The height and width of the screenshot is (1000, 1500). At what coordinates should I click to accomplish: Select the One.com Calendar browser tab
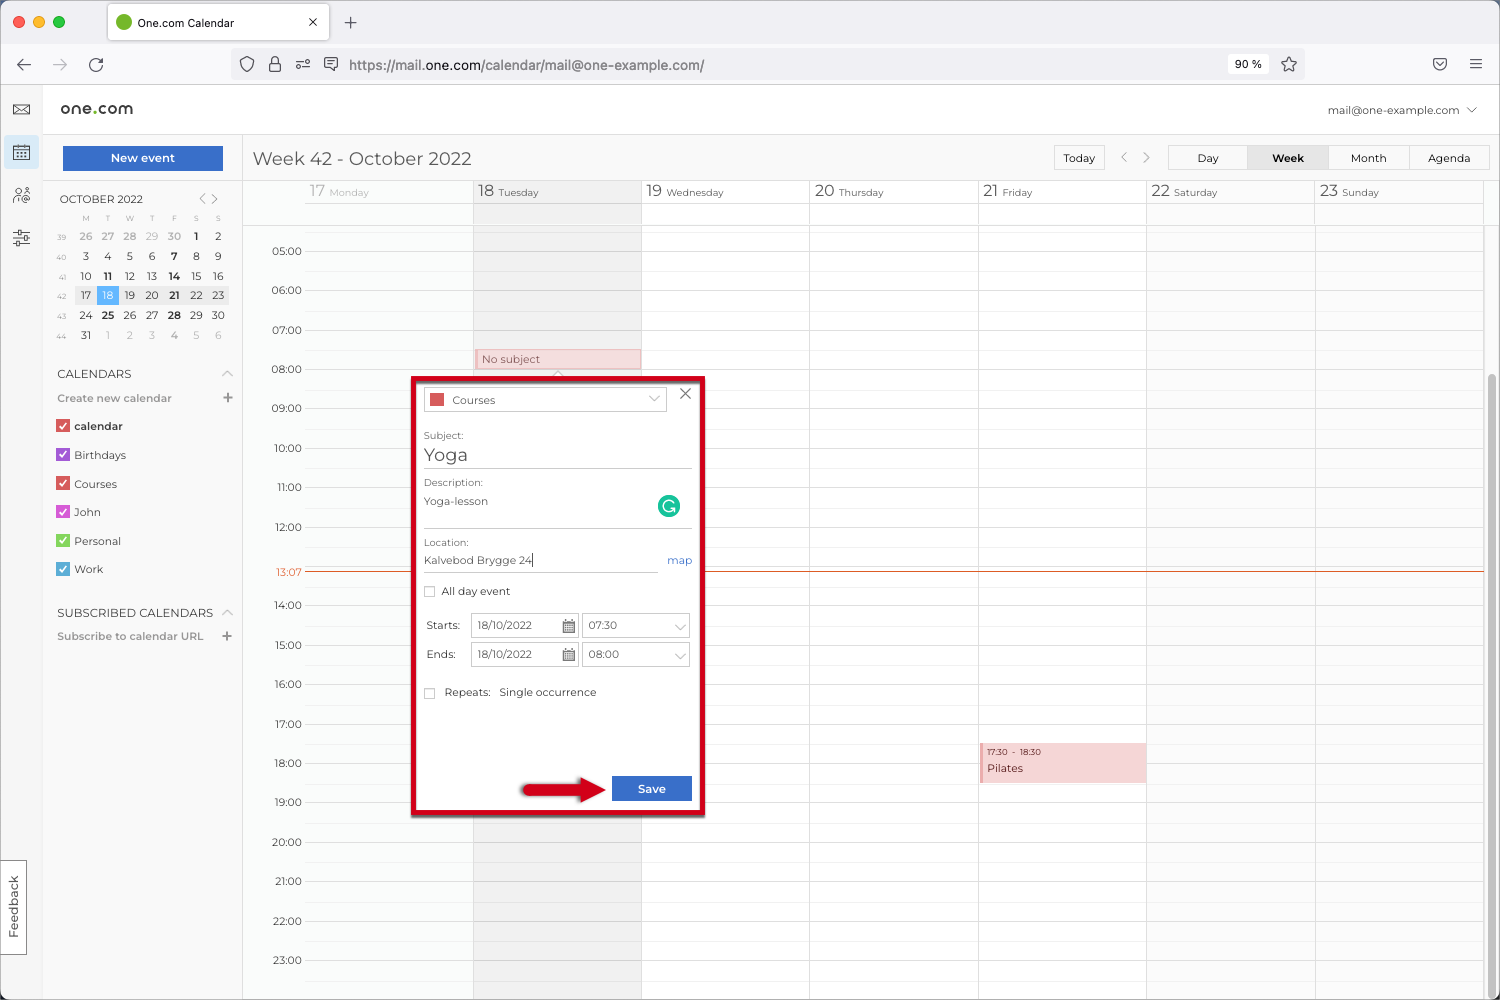point(217,23)
